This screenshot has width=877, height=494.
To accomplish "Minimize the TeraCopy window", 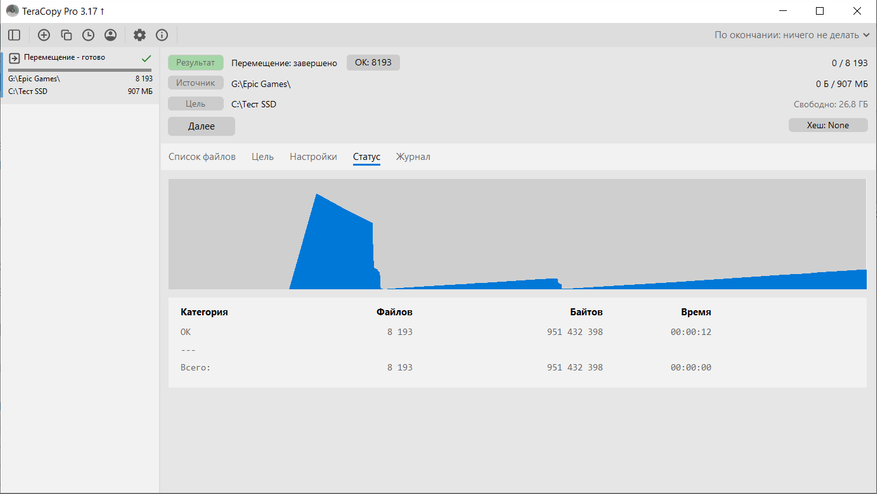I will (783, 11).
